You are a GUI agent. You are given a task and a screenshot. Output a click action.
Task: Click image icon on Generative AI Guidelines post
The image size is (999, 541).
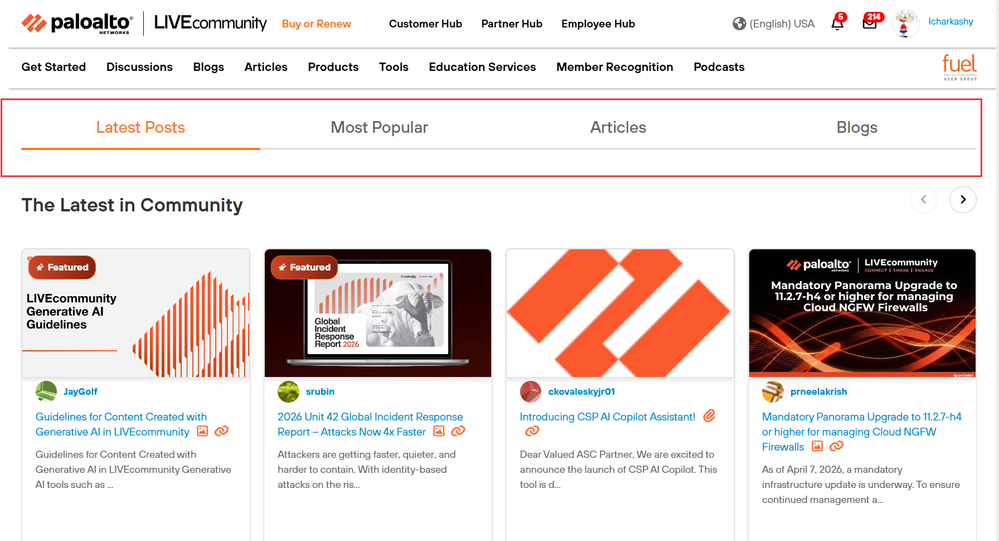point(202,431)
